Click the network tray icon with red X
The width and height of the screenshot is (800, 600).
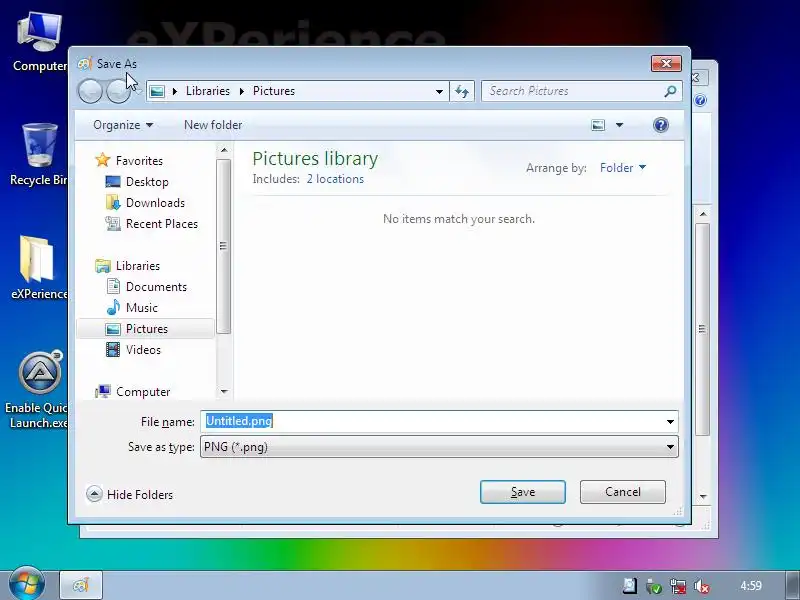[678, 586]
